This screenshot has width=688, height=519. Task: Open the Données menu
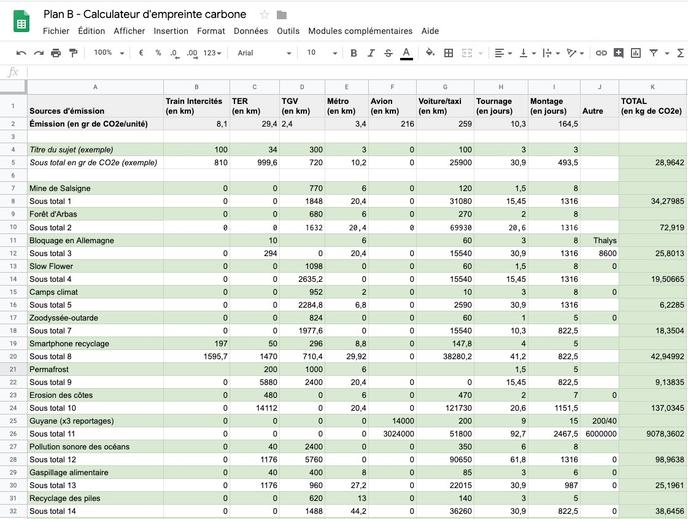pyautogui.click(x=251, y=31)
